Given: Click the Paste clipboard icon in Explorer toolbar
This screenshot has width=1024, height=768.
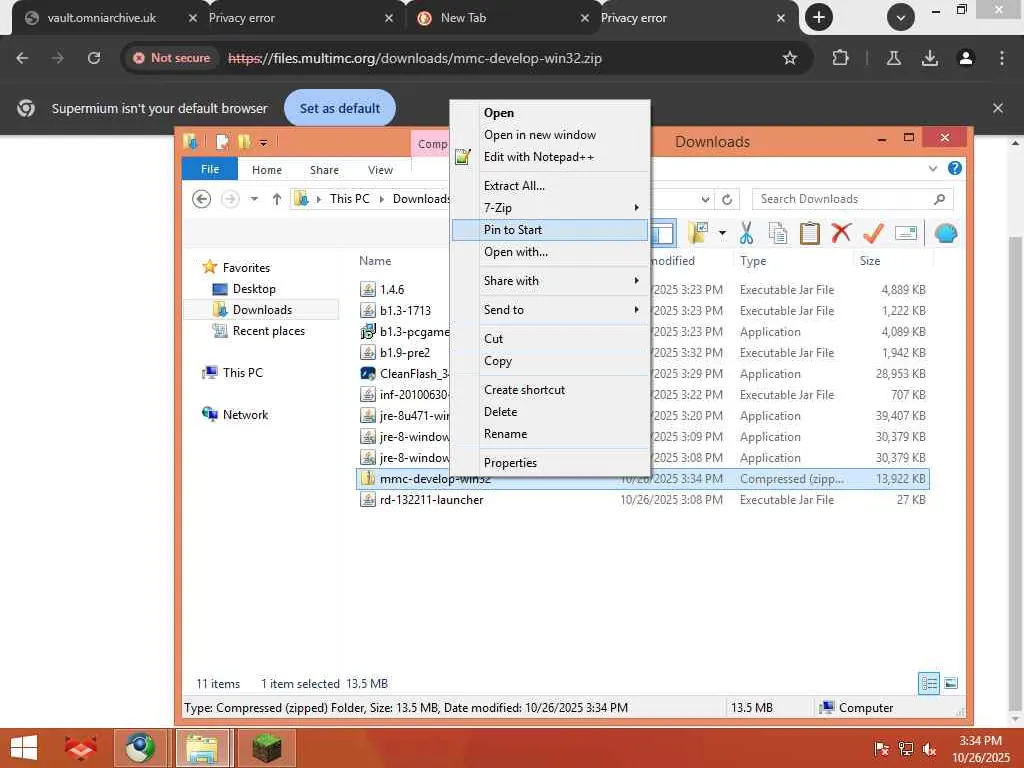Looking at the screenshot, I should point(809,233).
